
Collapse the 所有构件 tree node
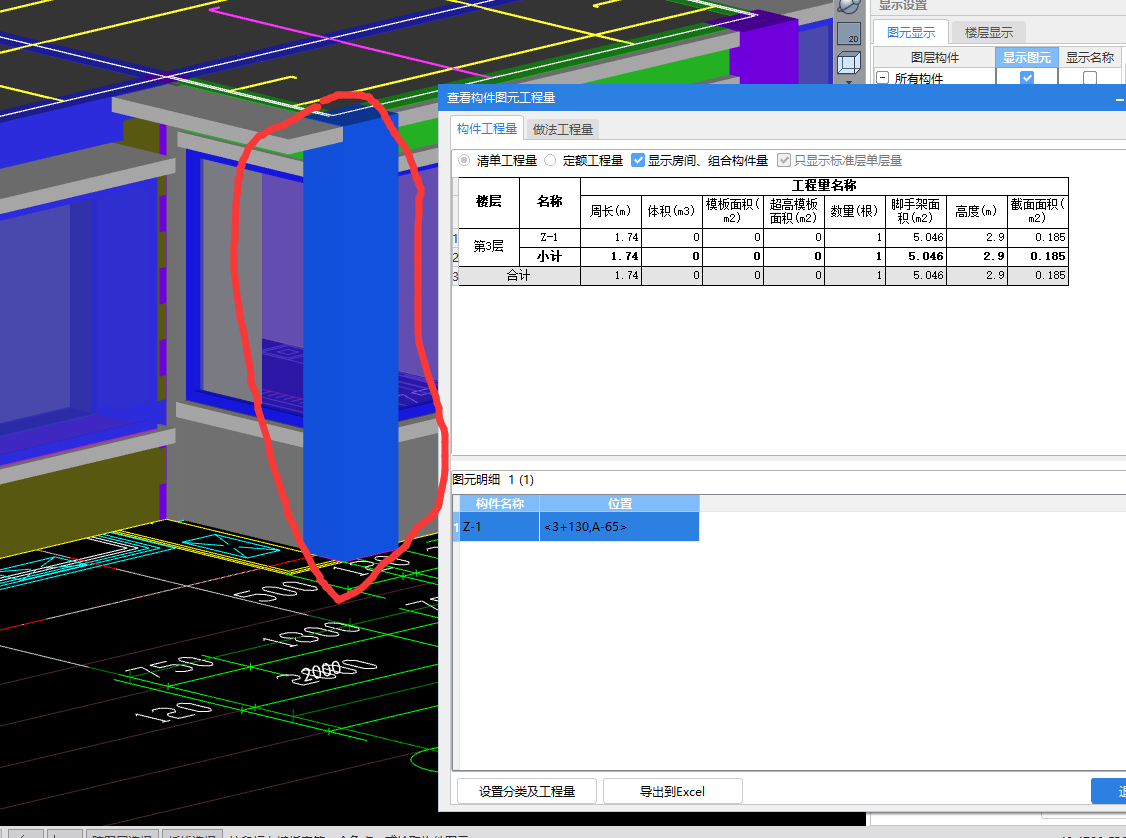point(883,78)
